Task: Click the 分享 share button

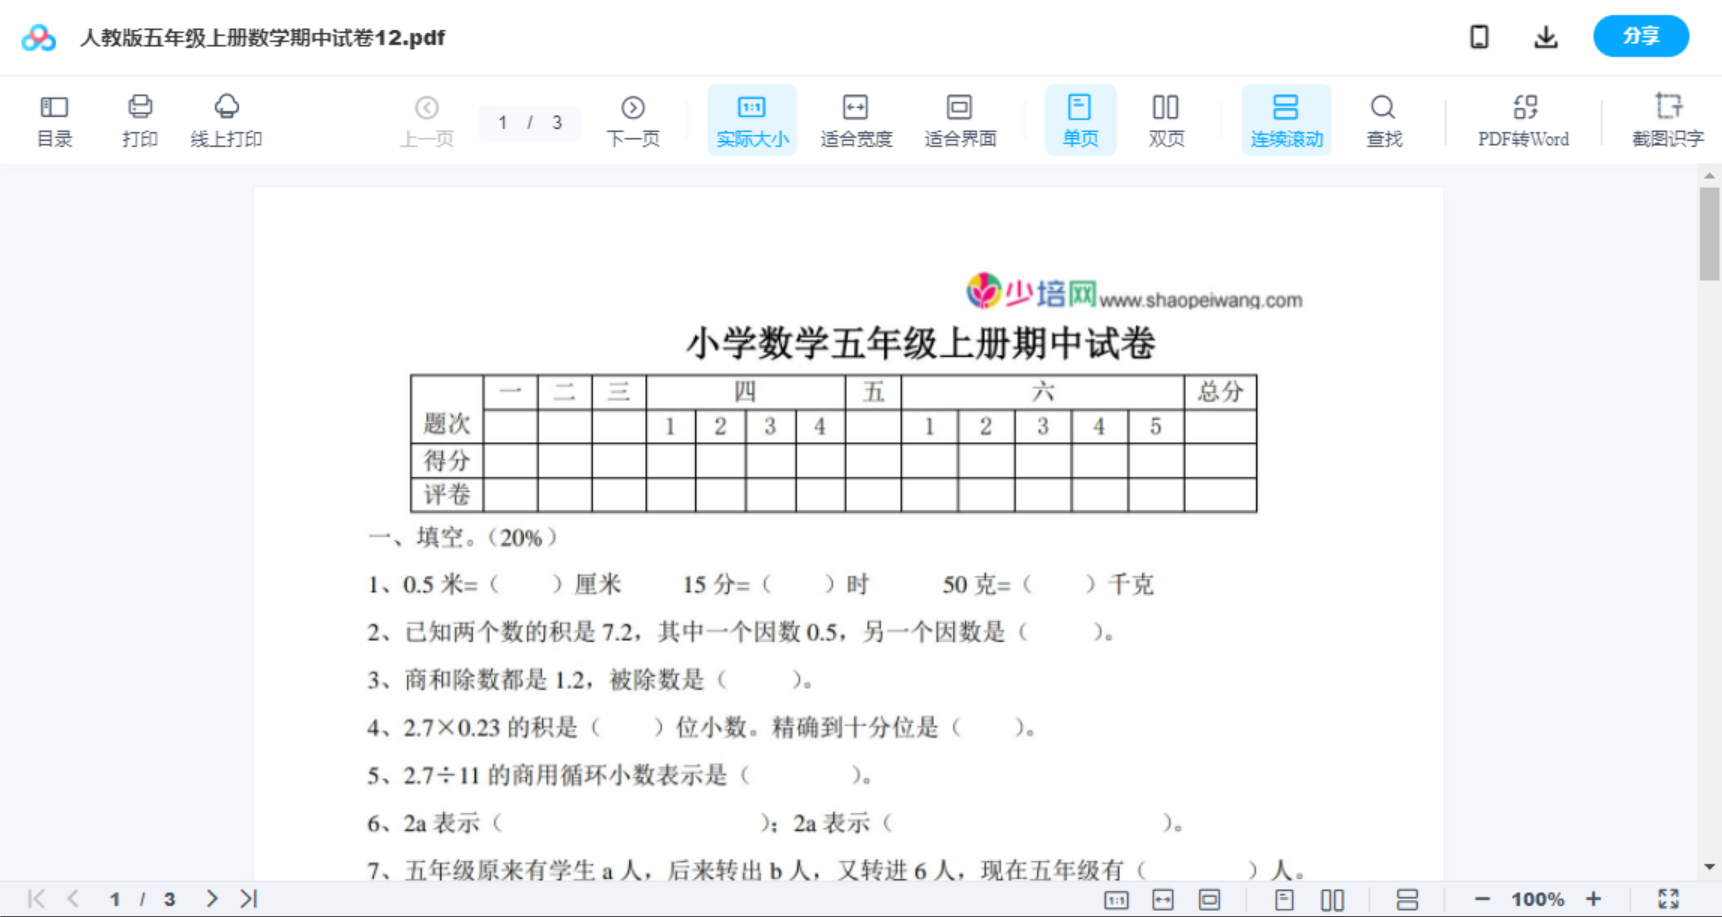Action: pyautogui.click(x=1640, y=36)
